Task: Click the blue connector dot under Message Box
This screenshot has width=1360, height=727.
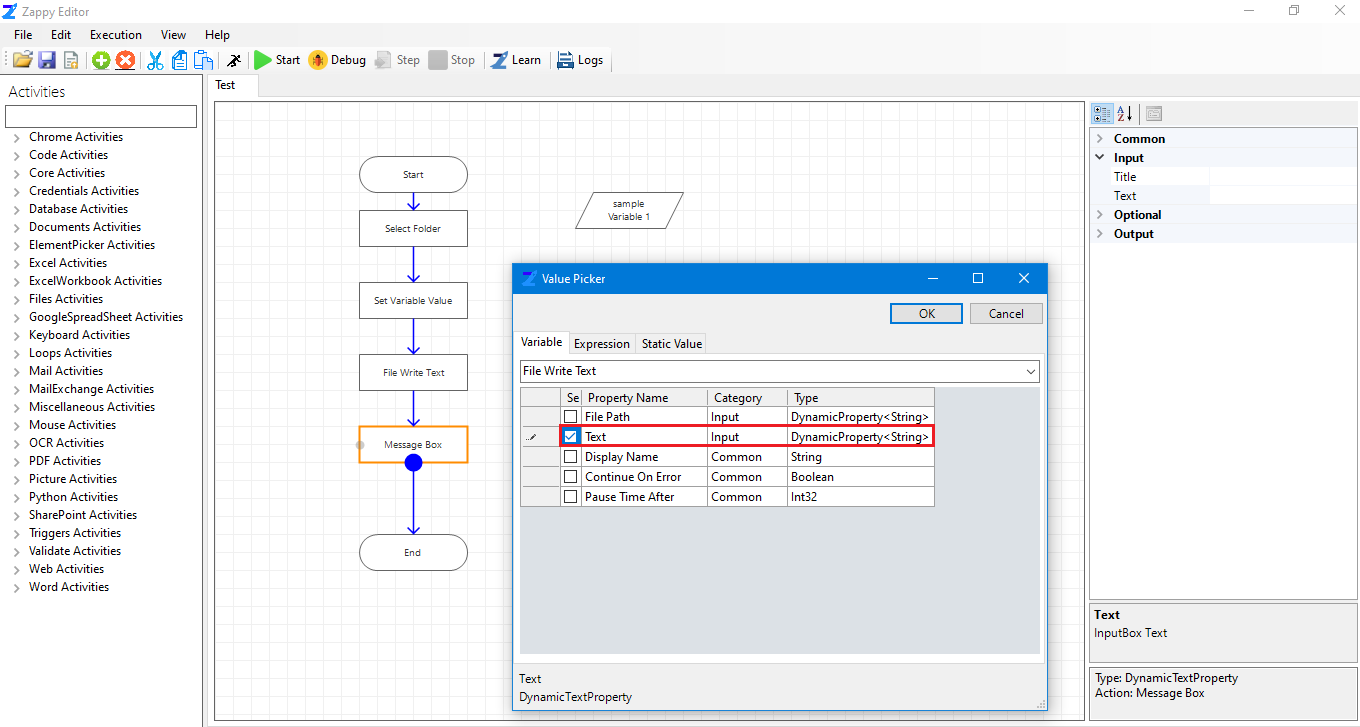Action: coord(413,462)
